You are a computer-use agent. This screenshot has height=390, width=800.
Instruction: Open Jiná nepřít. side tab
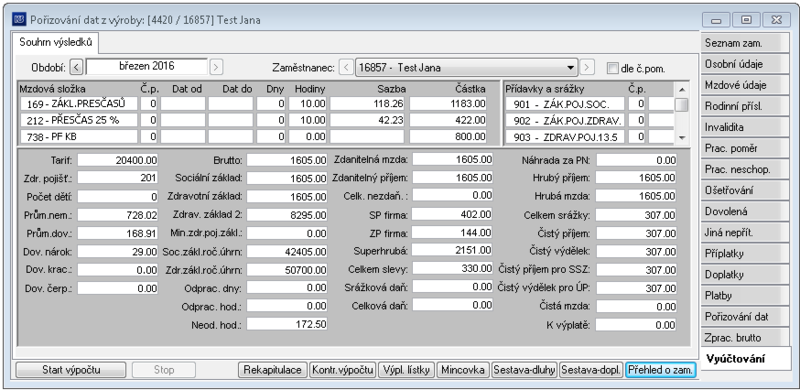click(x=744, y=233)
